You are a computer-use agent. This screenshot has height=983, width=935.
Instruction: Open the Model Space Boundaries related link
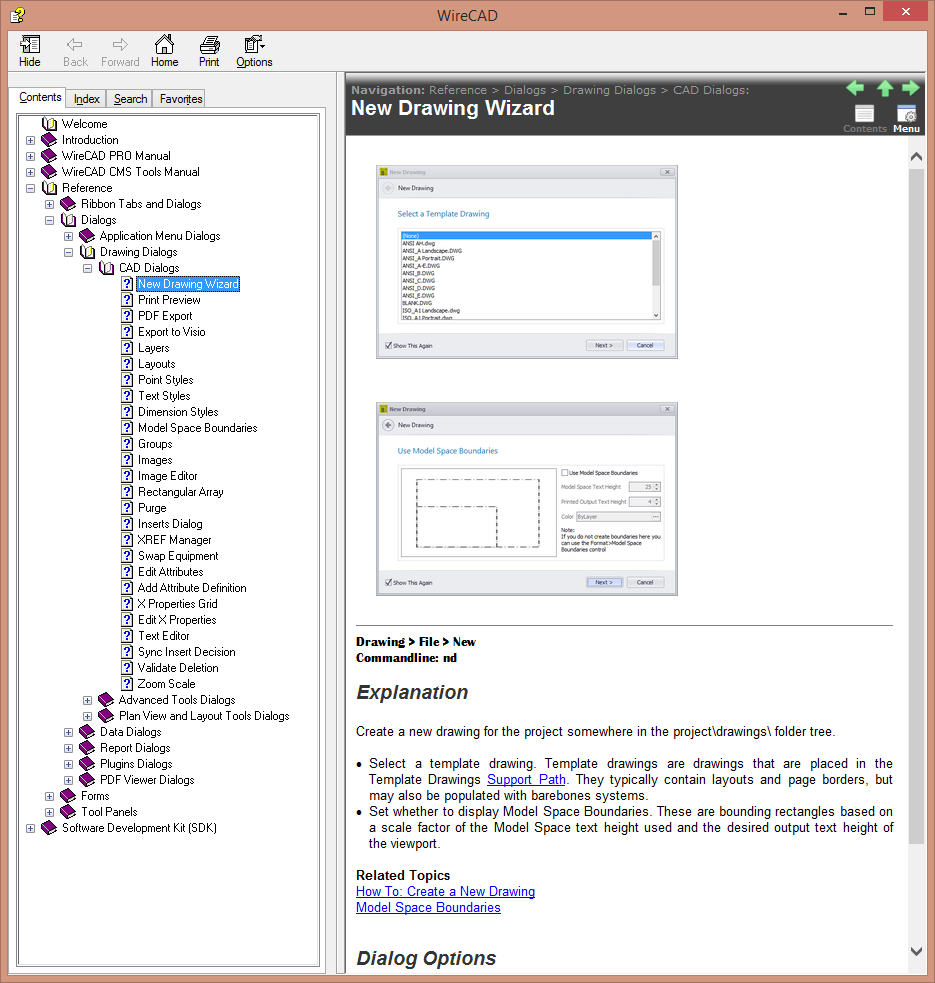click(x=428, y=907)
